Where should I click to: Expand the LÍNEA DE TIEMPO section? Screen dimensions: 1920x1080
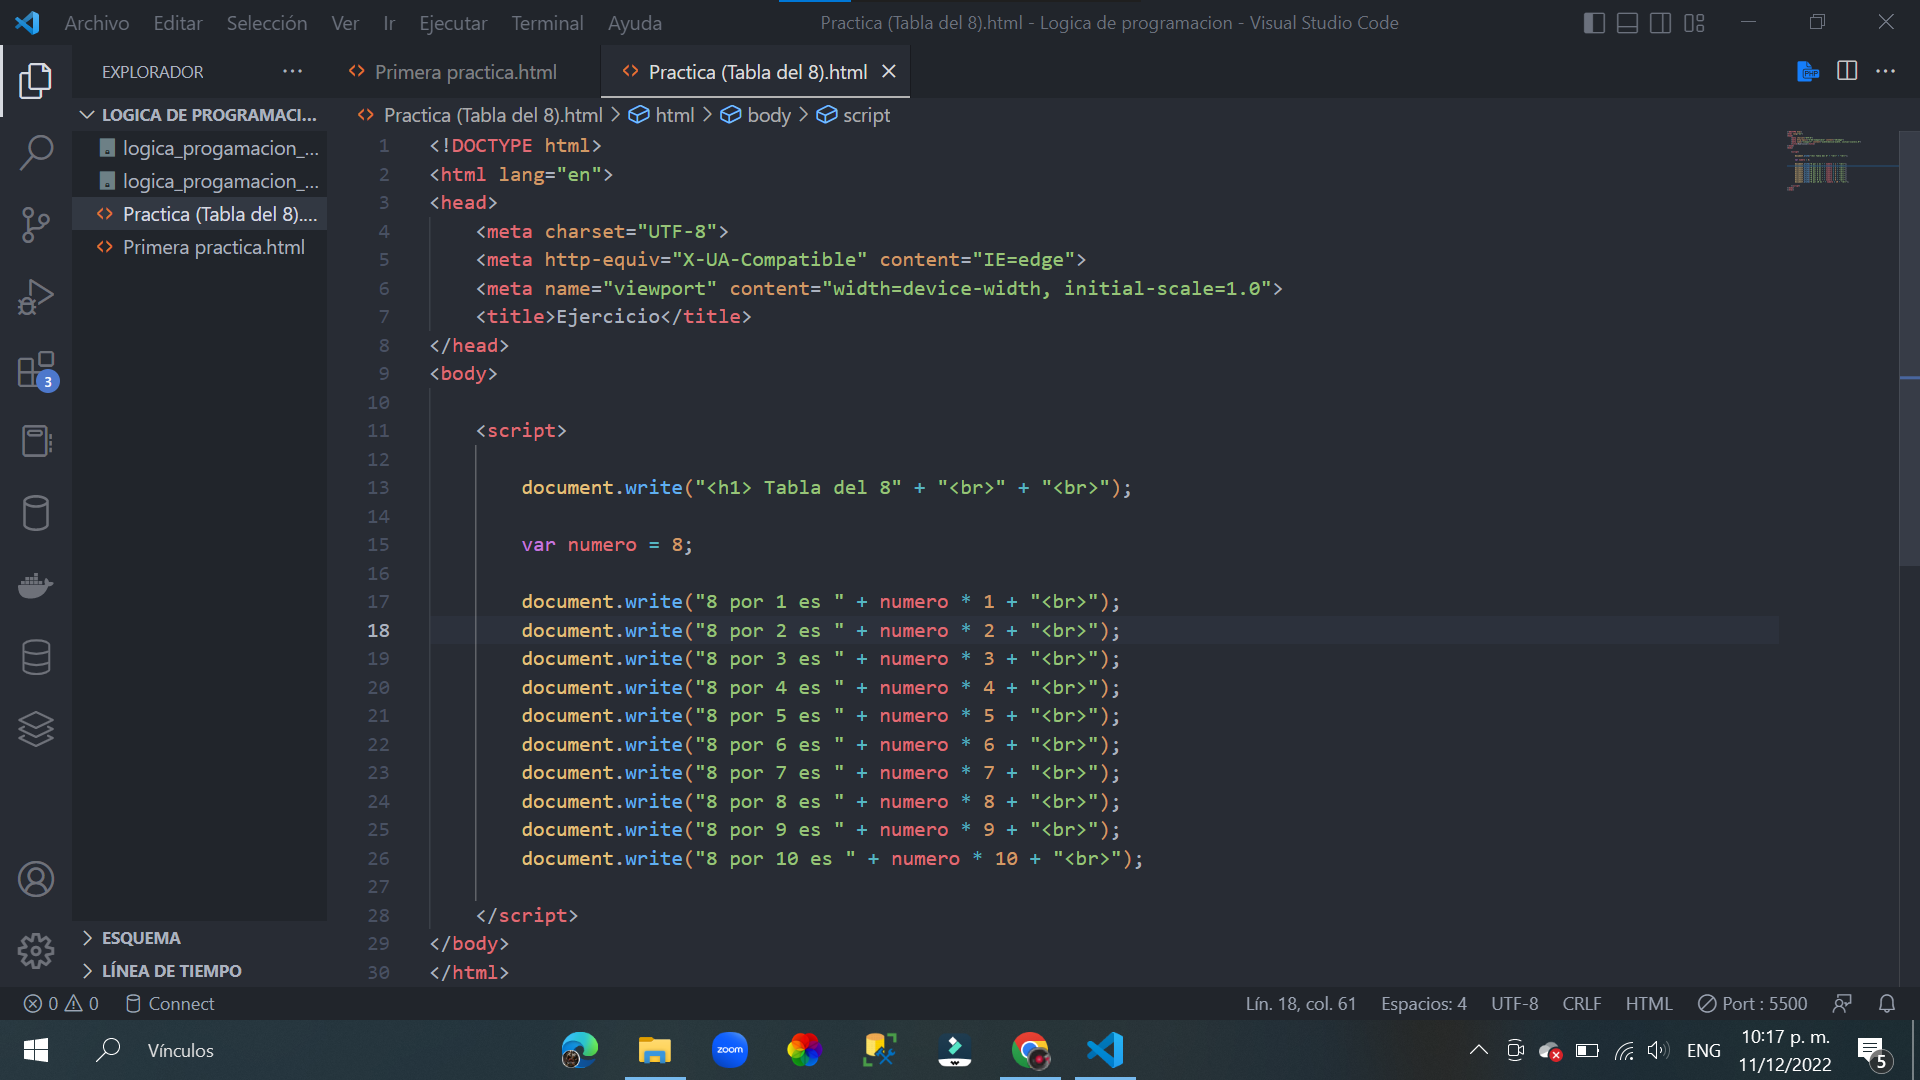coord(199,971)
